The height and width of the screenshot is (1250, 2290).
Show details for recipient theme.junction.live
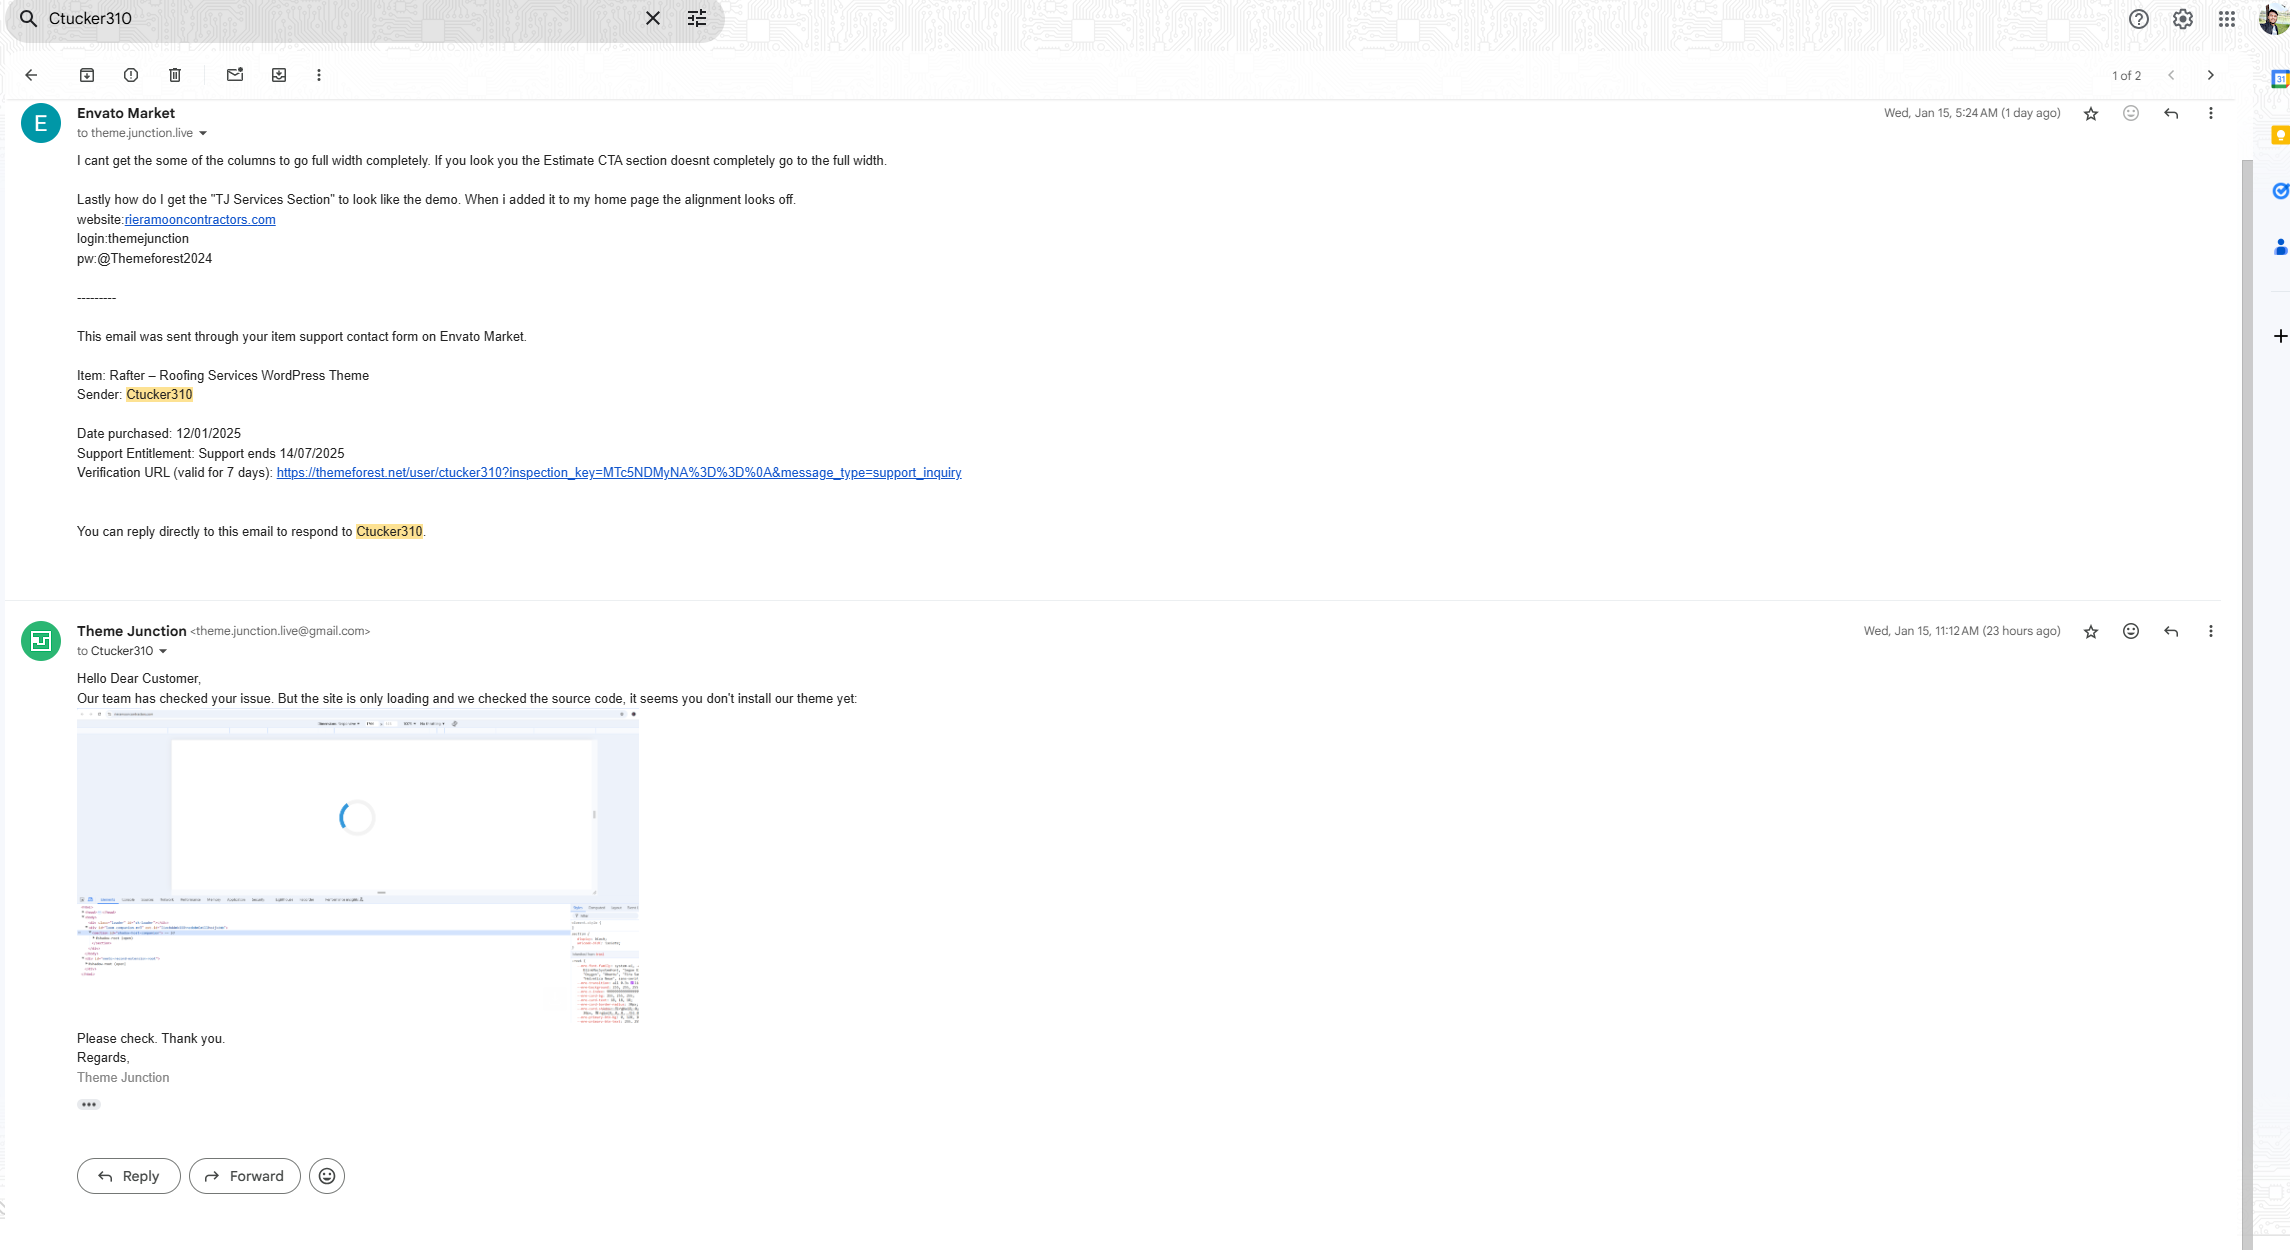[x=203, y=134]
